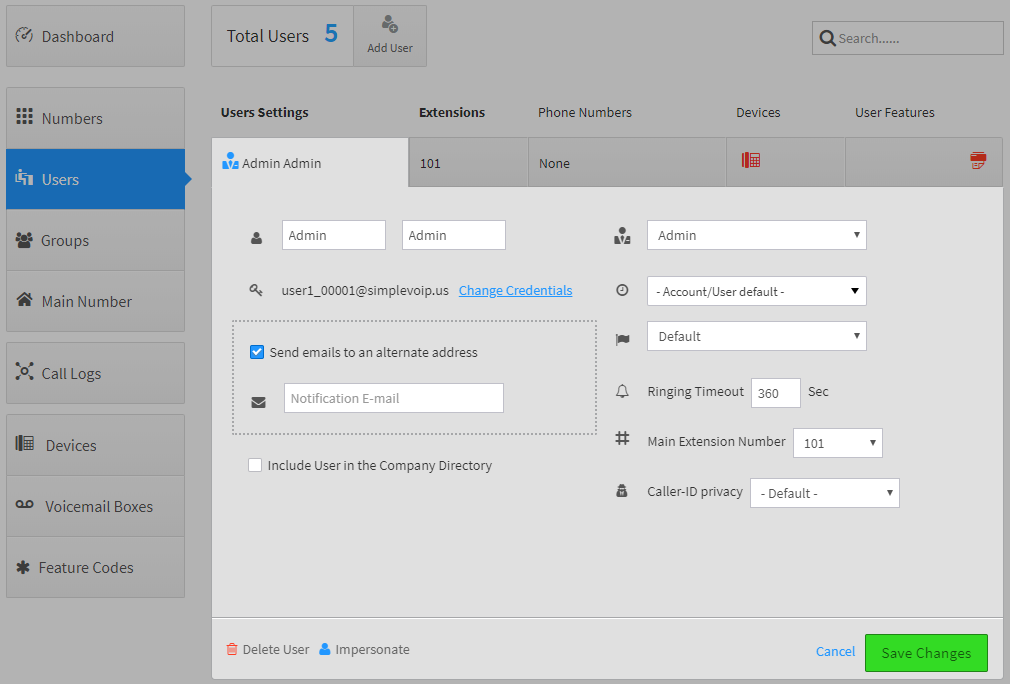Click the Voicemail Boxes tape icon
Screen dimensions: 1010x684
pos(24,504)
